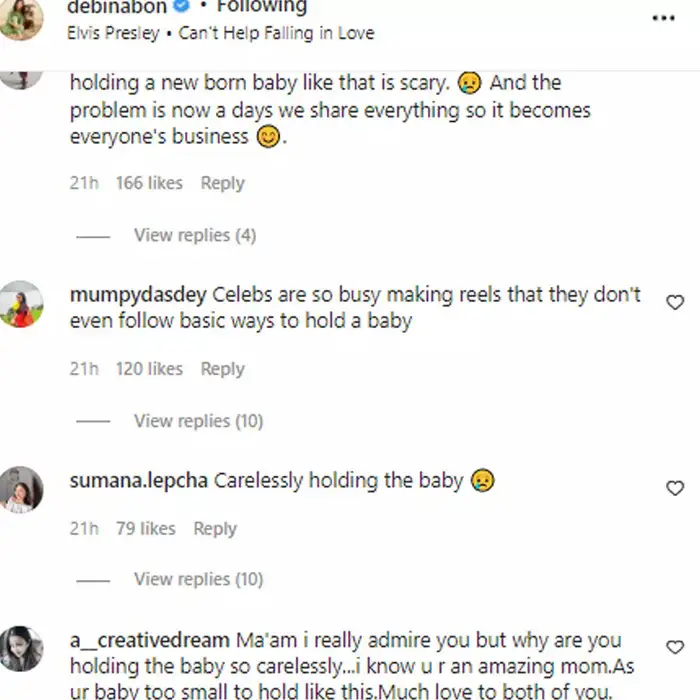
Task: Like a__creativedream's comment with the heart
Action: coord(675,647)
